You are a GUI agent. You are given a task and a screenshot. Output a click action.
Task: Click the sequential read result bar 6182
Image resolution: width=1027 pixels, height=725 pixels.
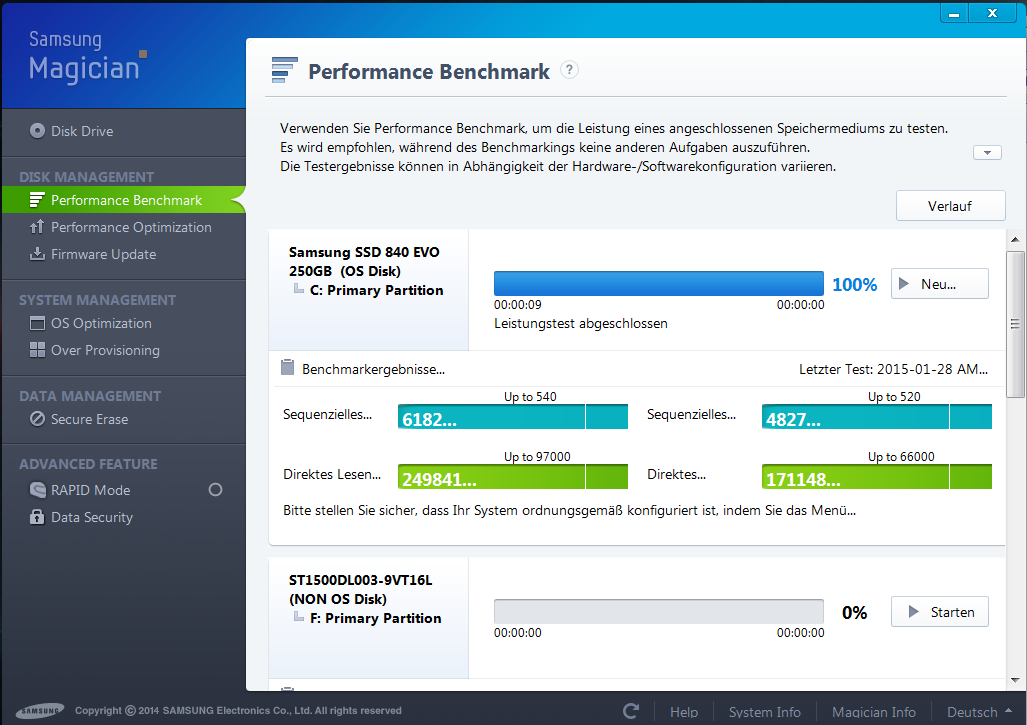pos(513,417)
